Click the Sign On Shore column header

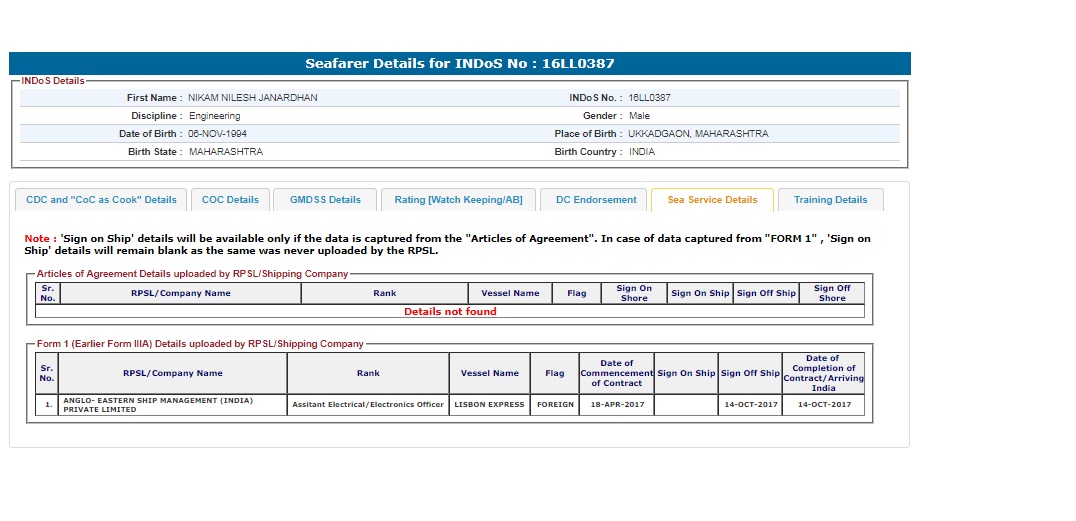(x=634, y=293)
